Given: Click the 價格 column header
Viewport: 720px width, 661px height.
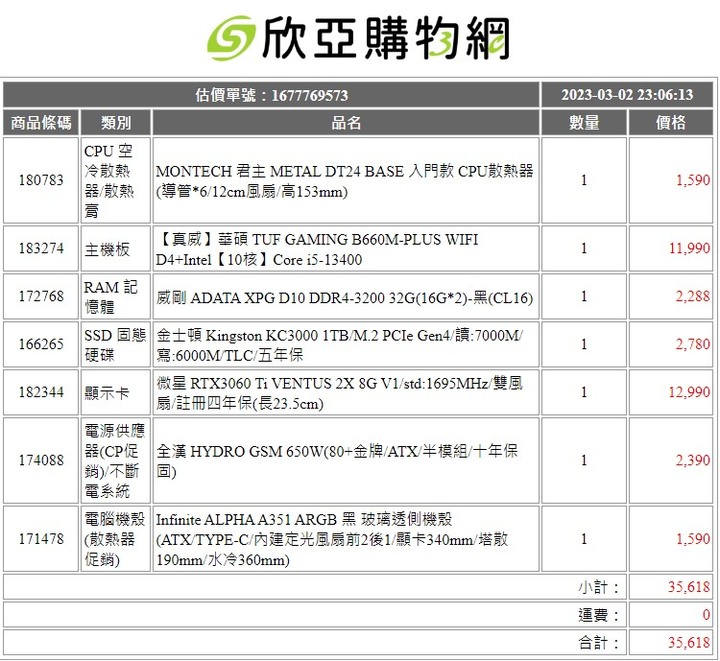Looking at the screenshot, I should click(670, 123).
